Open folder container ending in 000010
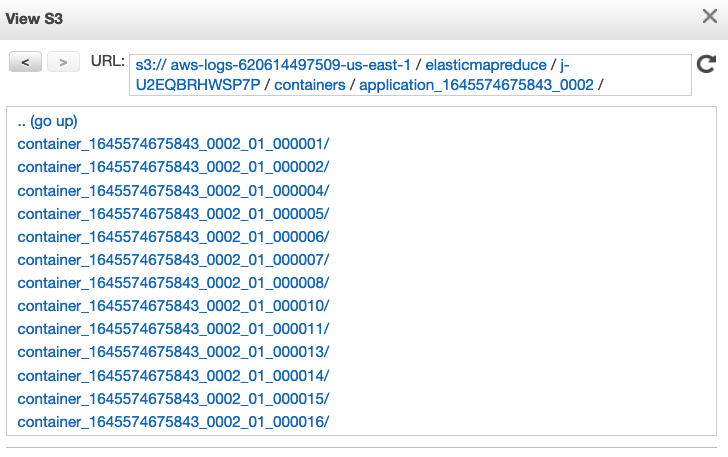728x457 pixels. click(x=173, y=306)
